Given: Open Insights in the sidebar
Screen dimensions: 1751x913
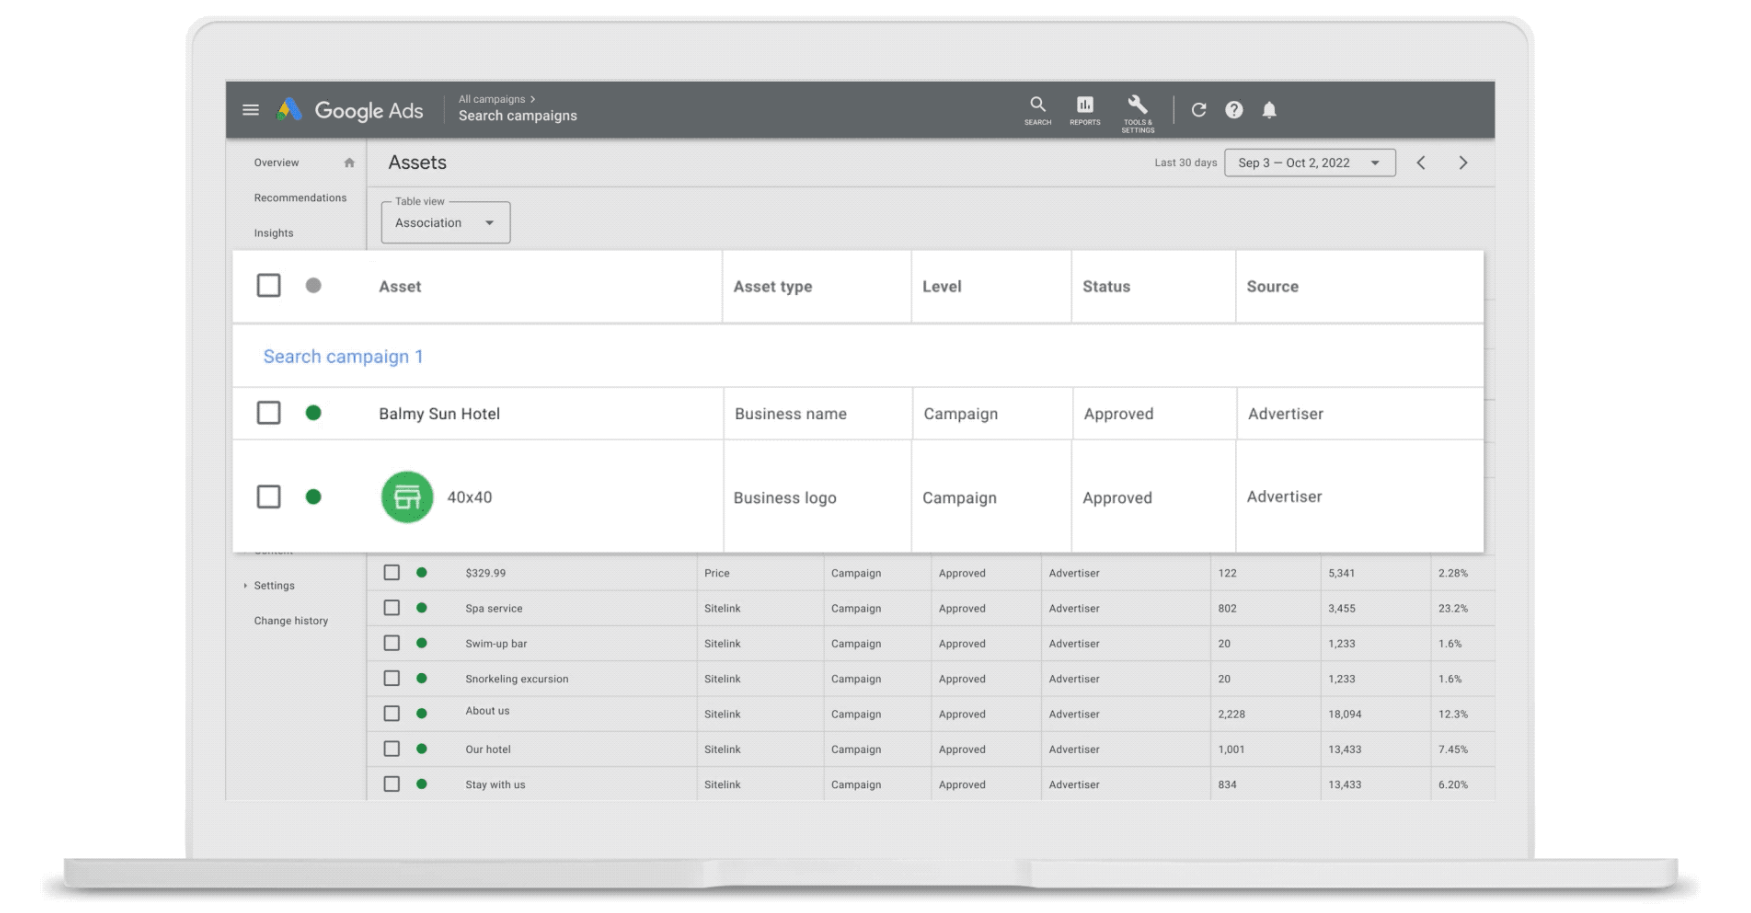Looking at the screenshot, I should [x=274, y=233].
